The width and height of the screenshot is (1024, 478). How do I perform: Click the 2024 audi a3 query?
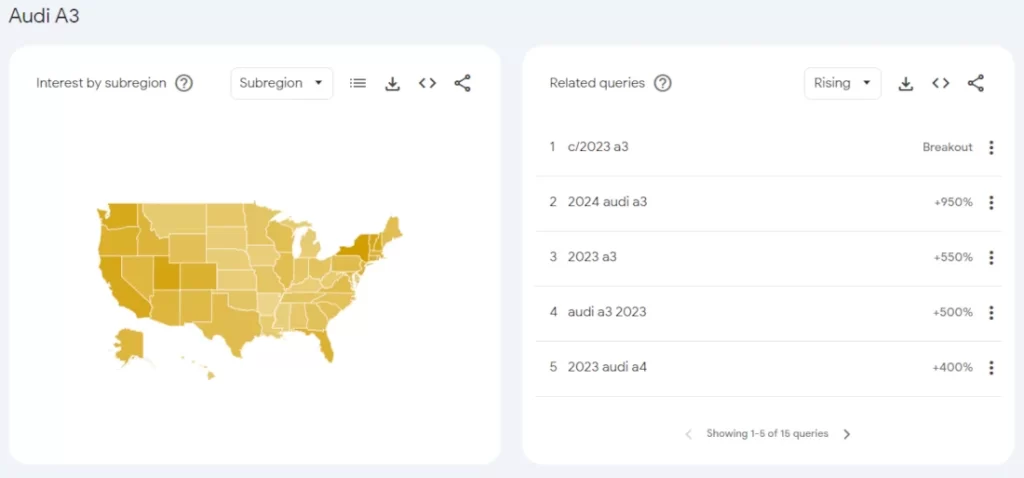click(x=607, y=202)
